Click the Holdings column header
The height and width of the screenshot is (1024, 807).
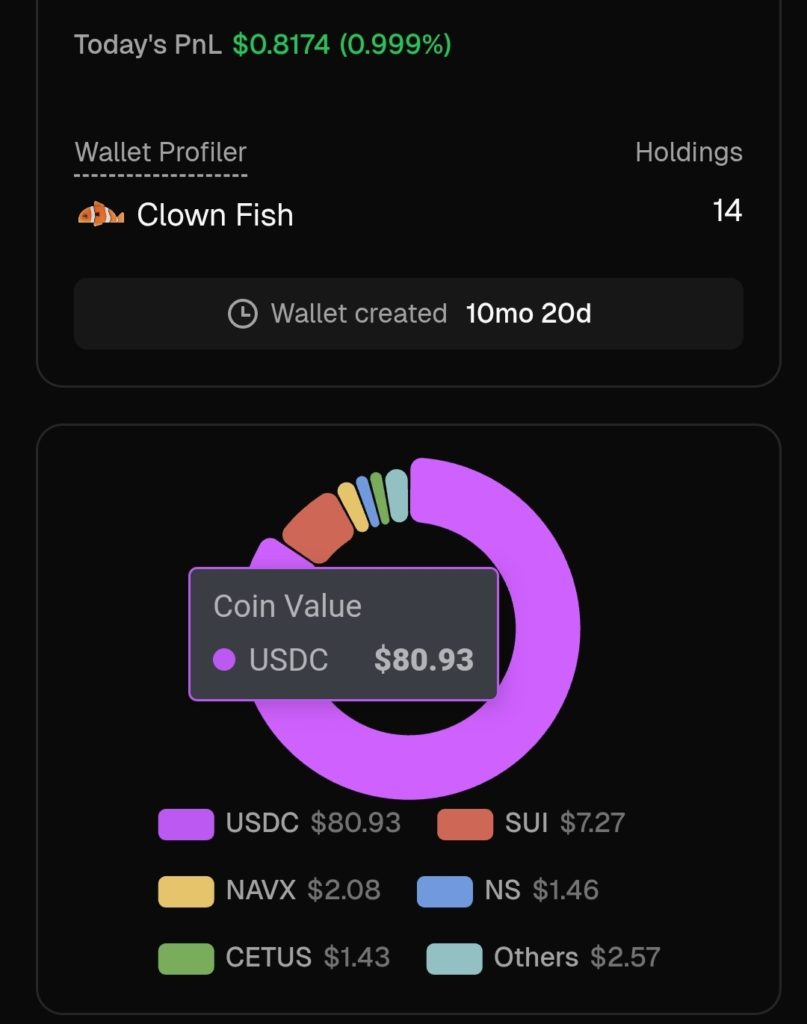[688, 152]
